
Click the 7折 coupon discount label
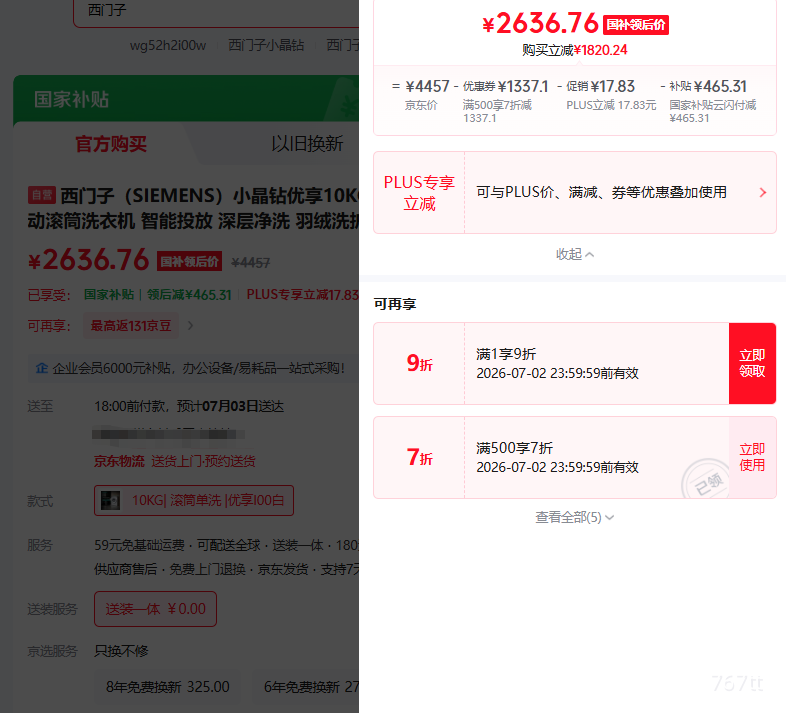(x=420, y=457)
